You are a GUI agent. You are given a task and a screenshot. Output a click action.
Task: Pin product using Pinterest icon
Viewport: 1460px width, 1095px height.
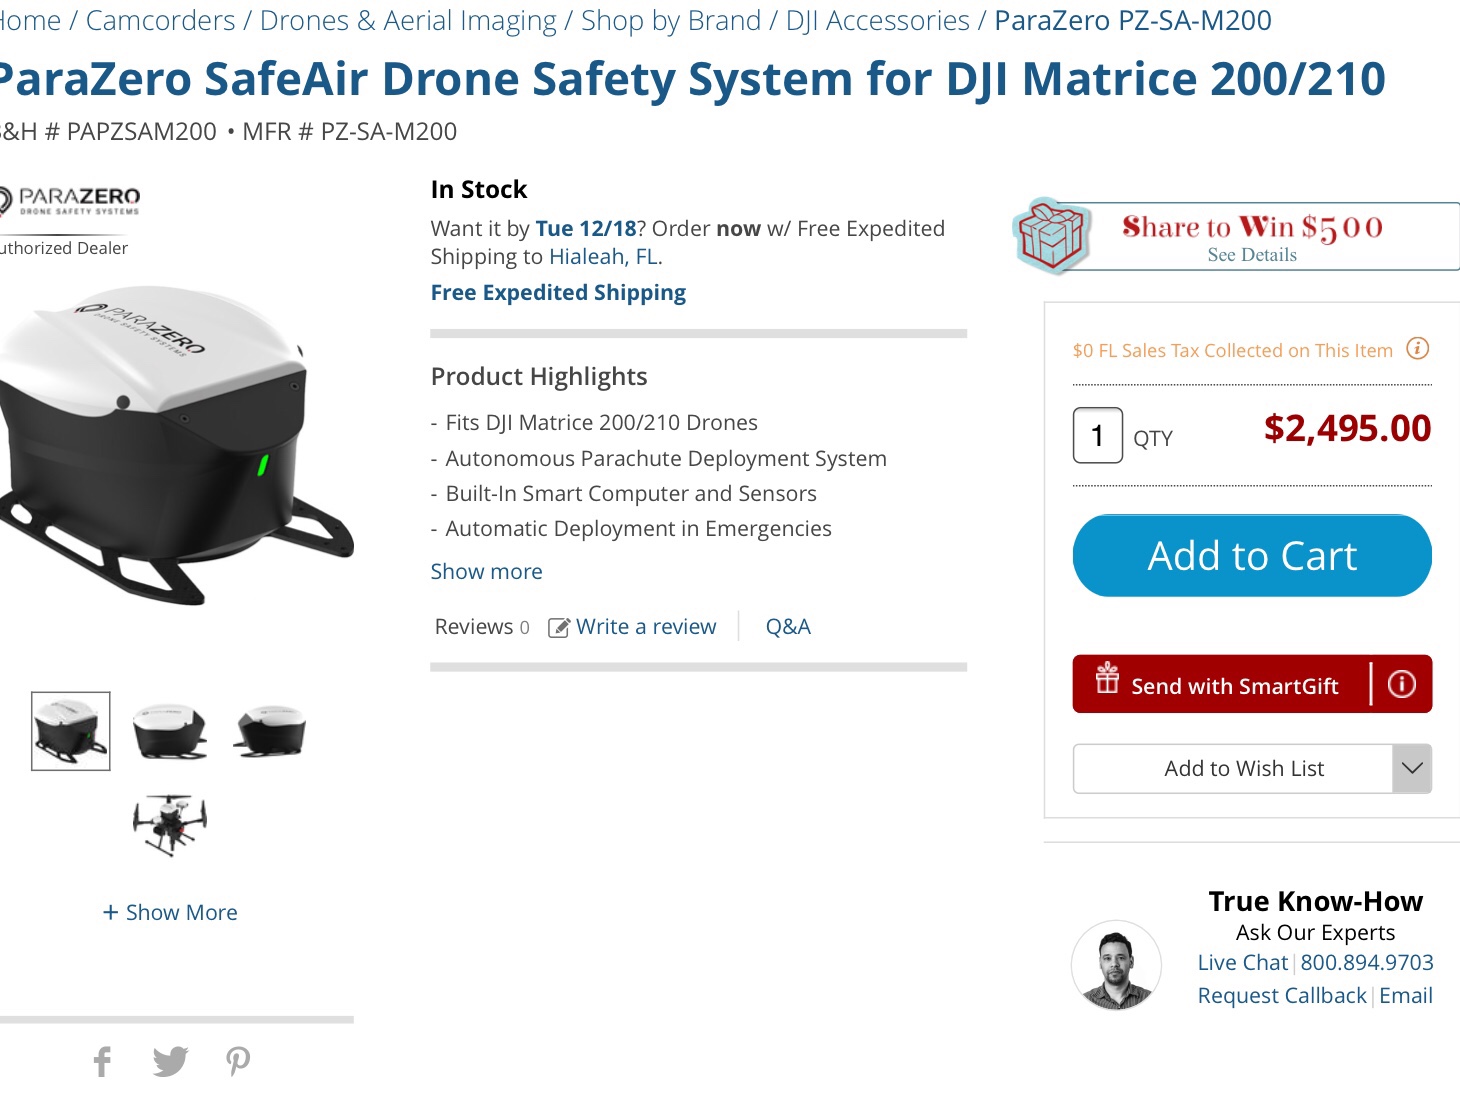pyautogui.click(x=238, y=1061)
